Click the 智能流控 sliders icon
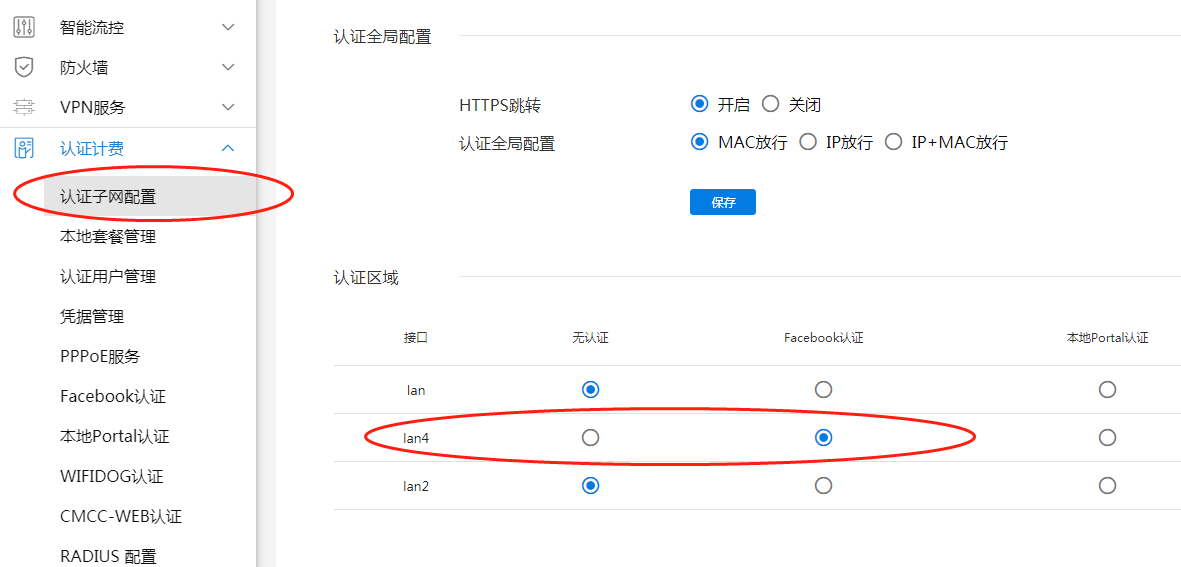The image size is (1181, 567). tap(24, 27)
